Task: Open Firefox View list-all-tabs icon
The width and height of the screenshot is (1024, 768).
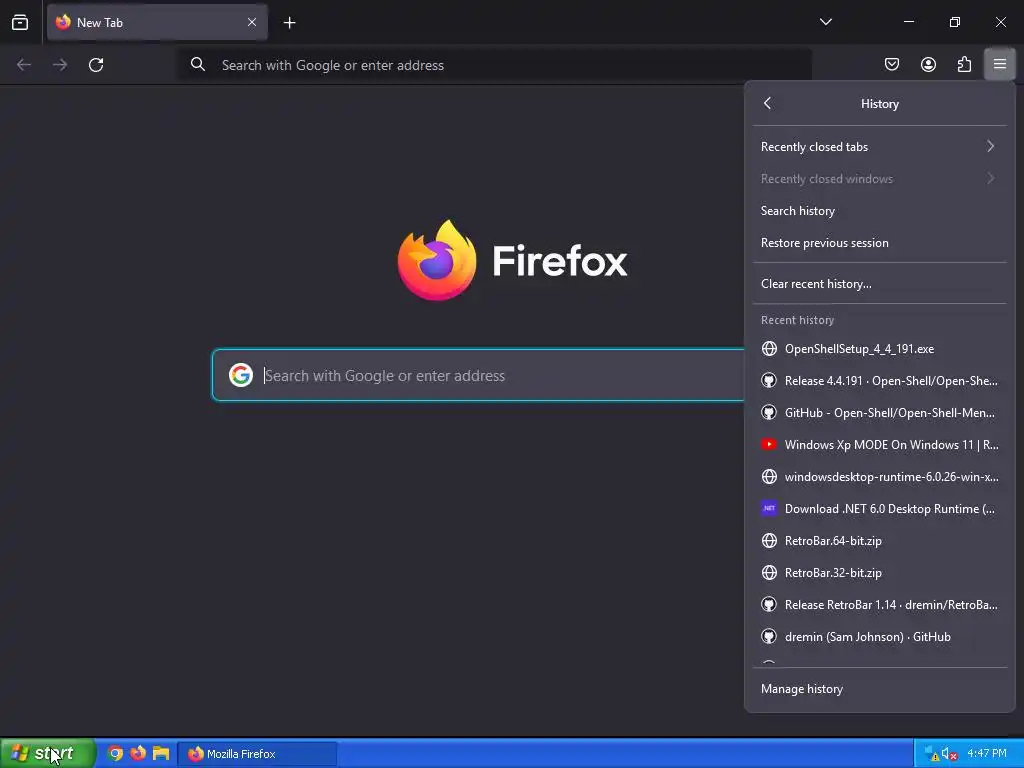Action: pyautogui.click(x=20, y=22)
